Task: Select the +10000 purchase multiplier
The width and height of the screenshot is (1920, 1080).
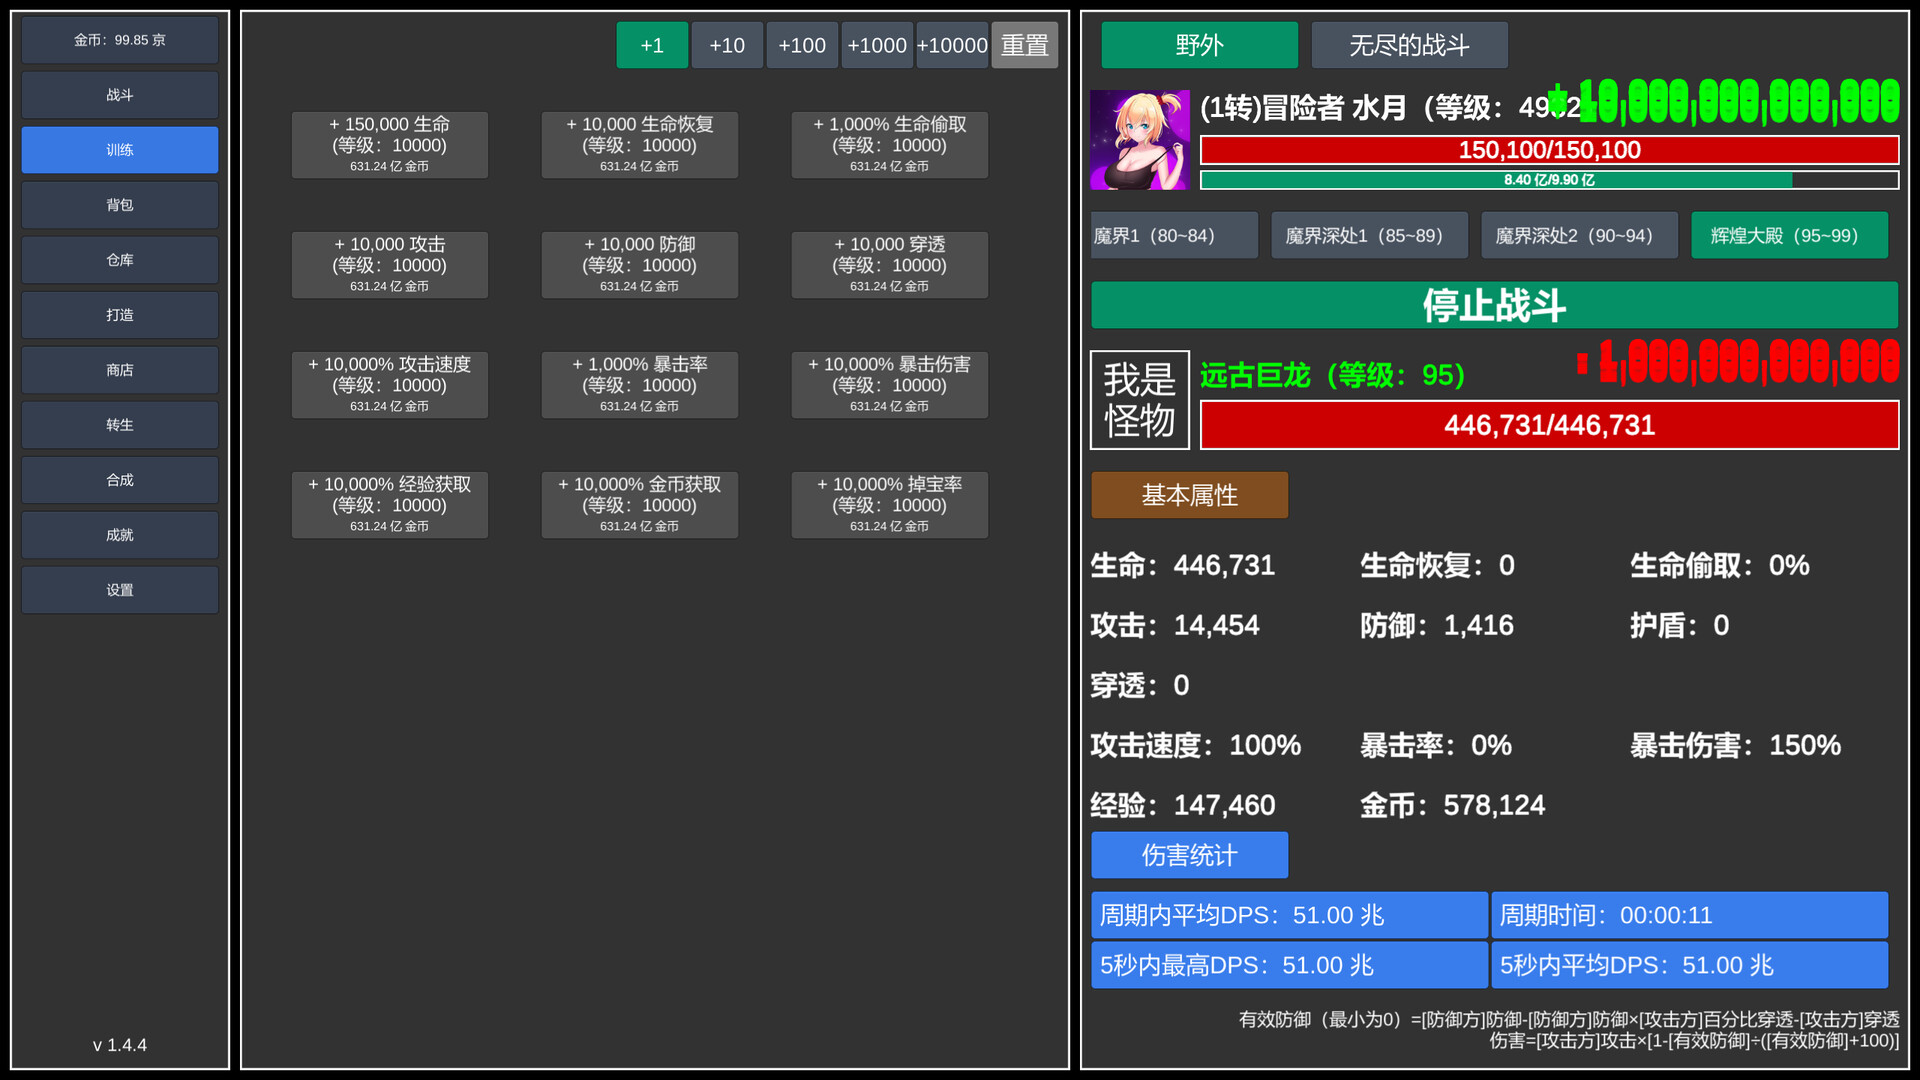Action: coord(952,44)
